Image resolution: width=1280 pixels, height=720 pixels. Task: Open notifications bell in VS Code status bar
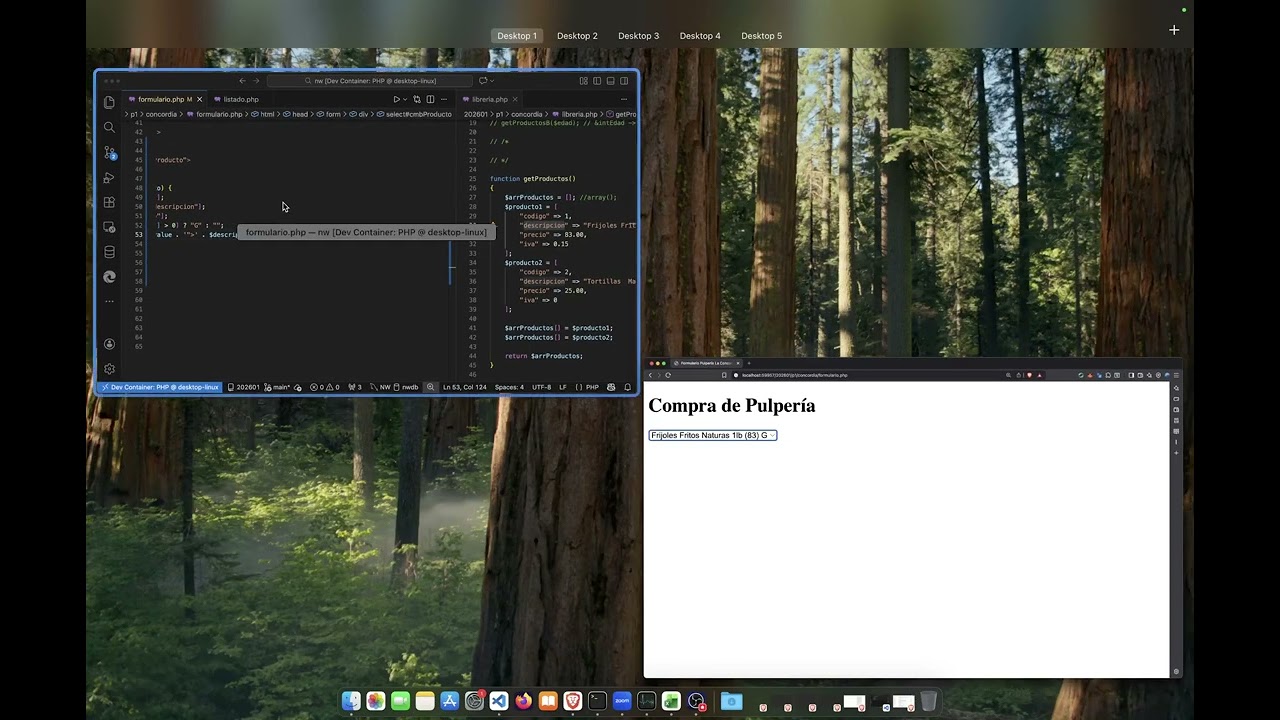[628, 387]
